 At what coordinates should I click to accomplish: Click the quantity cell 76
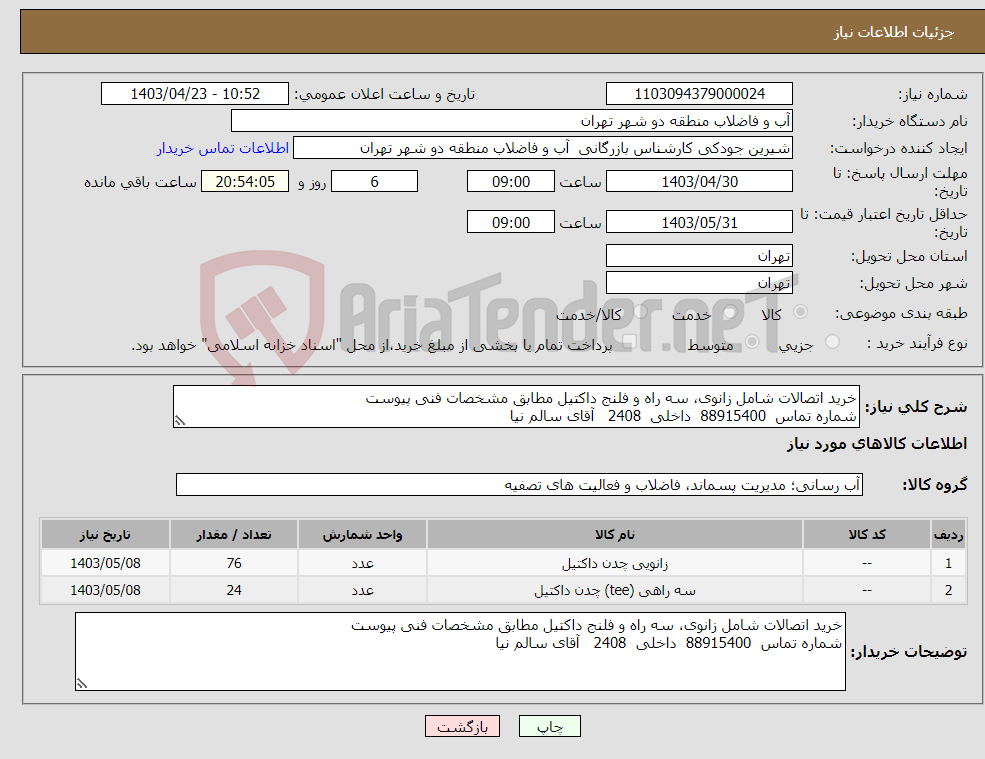[x=234, y=564]
